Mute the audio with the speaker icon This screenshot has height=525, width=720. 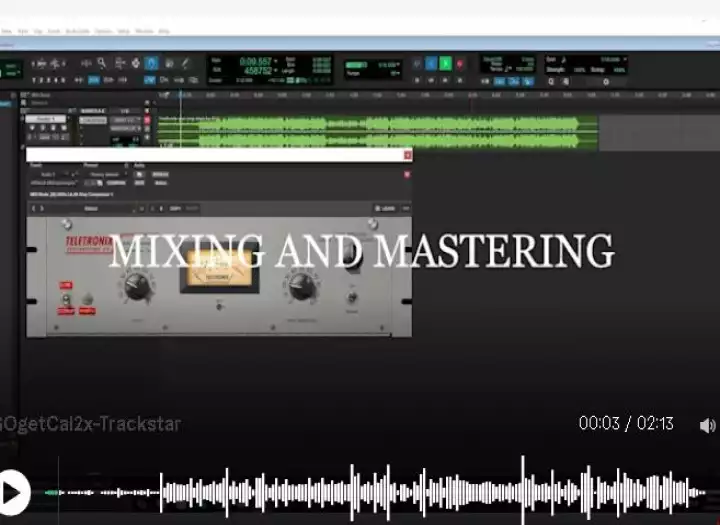(707, 425)
